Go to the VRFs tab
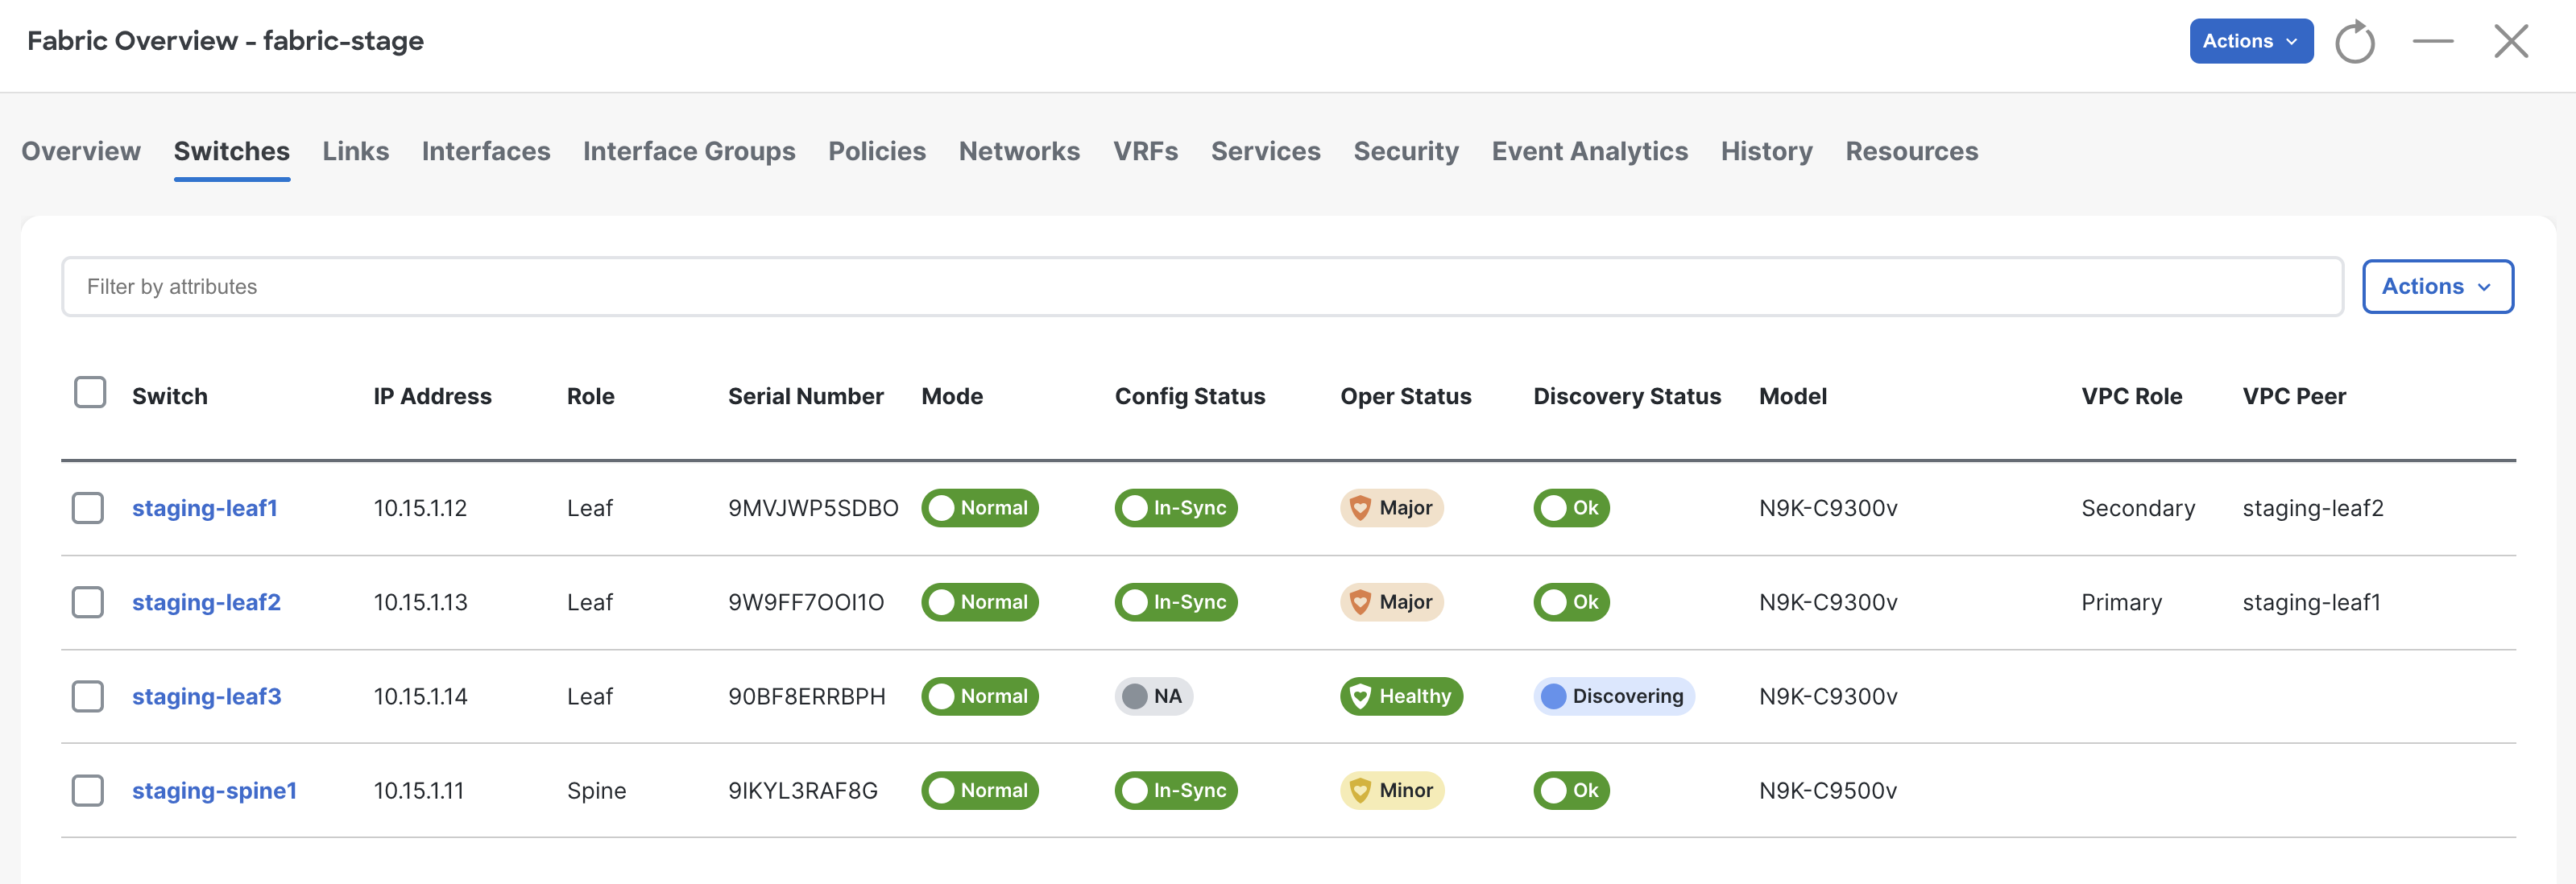Viewport: 2576px width, 884px height. [x=1146, y=151]
